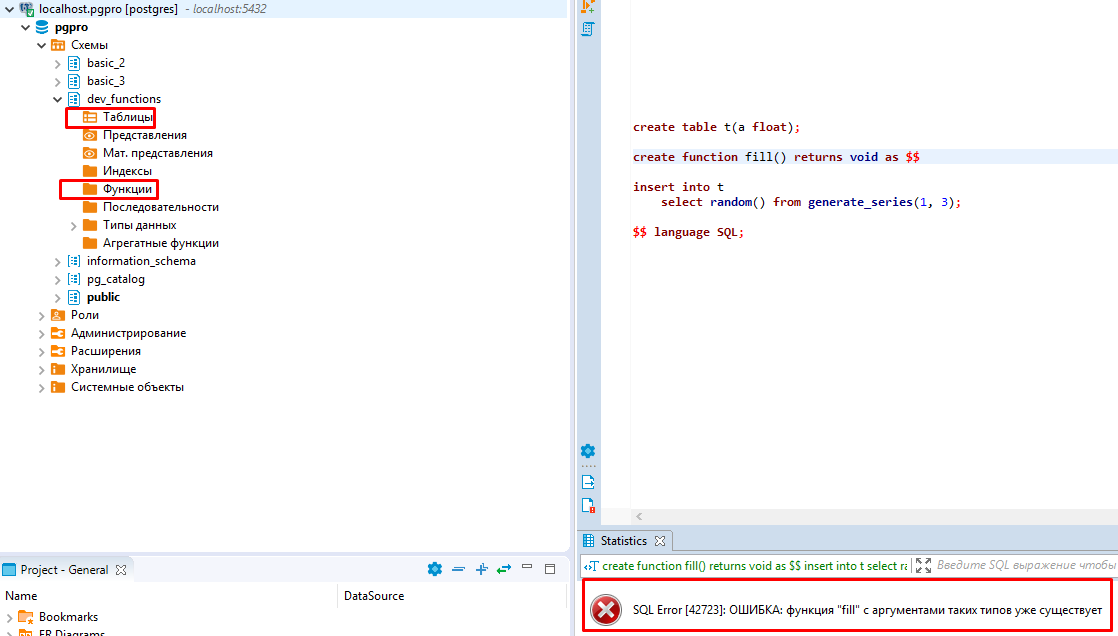
Task: Click the query text icon before the green SQL text
Action: point(590,566)
